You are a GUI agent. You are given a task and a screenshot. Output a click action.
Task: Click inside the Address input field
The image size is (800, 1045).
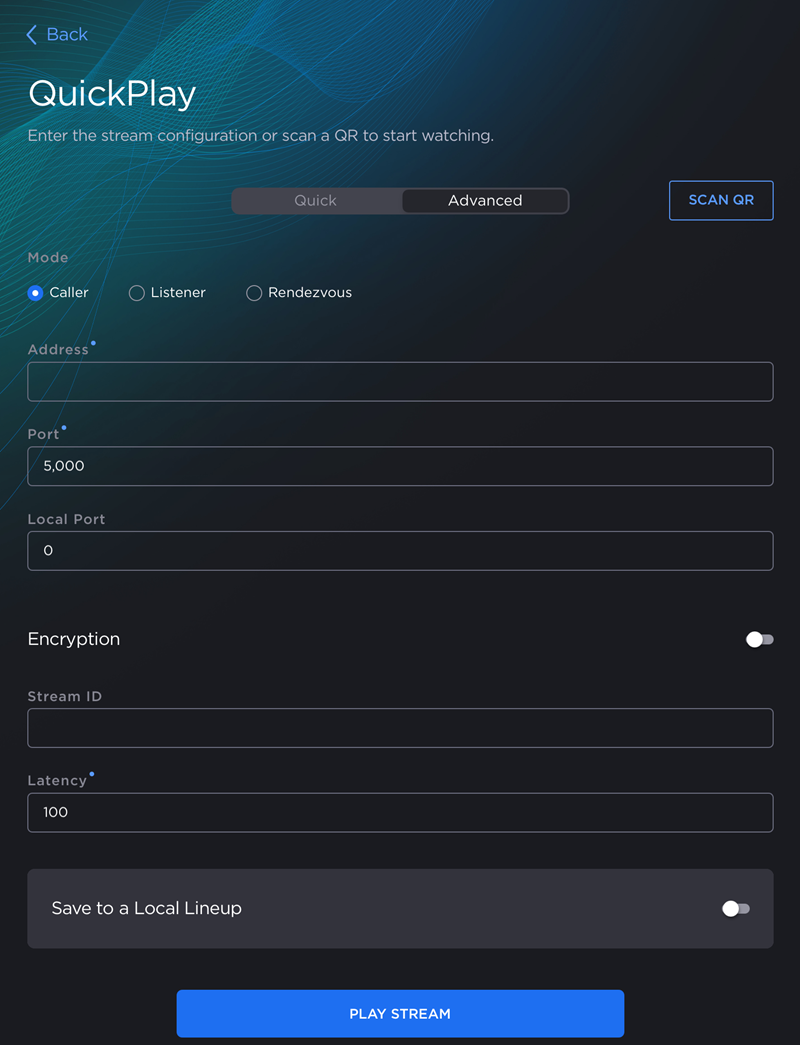(400, 381)
